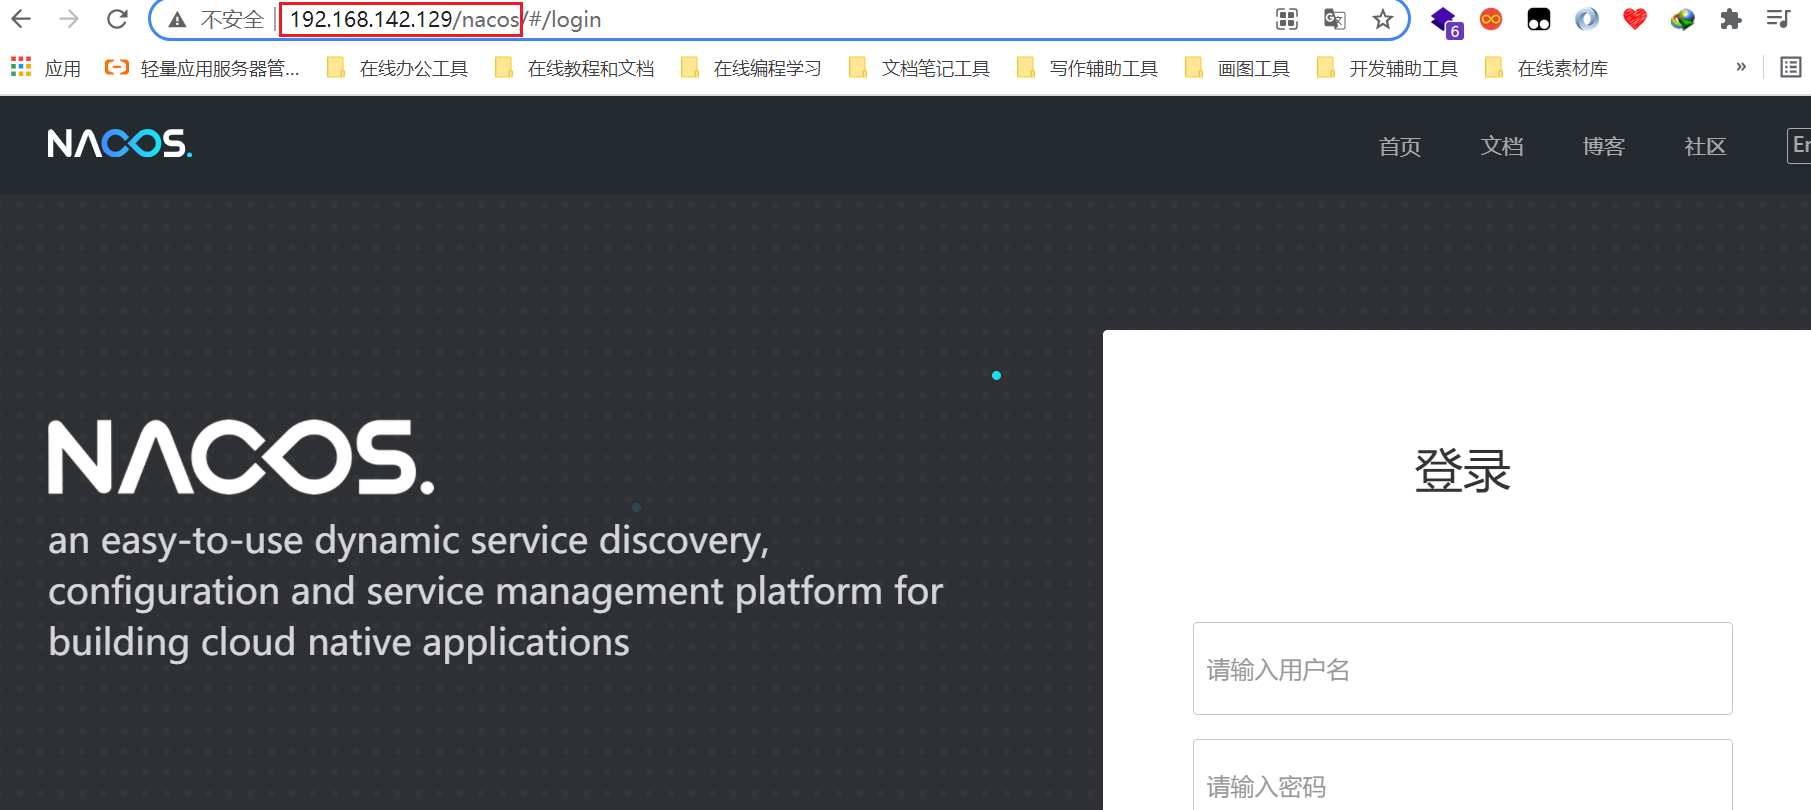
Task: Click the translate page icon
Action: point(1334,19)
